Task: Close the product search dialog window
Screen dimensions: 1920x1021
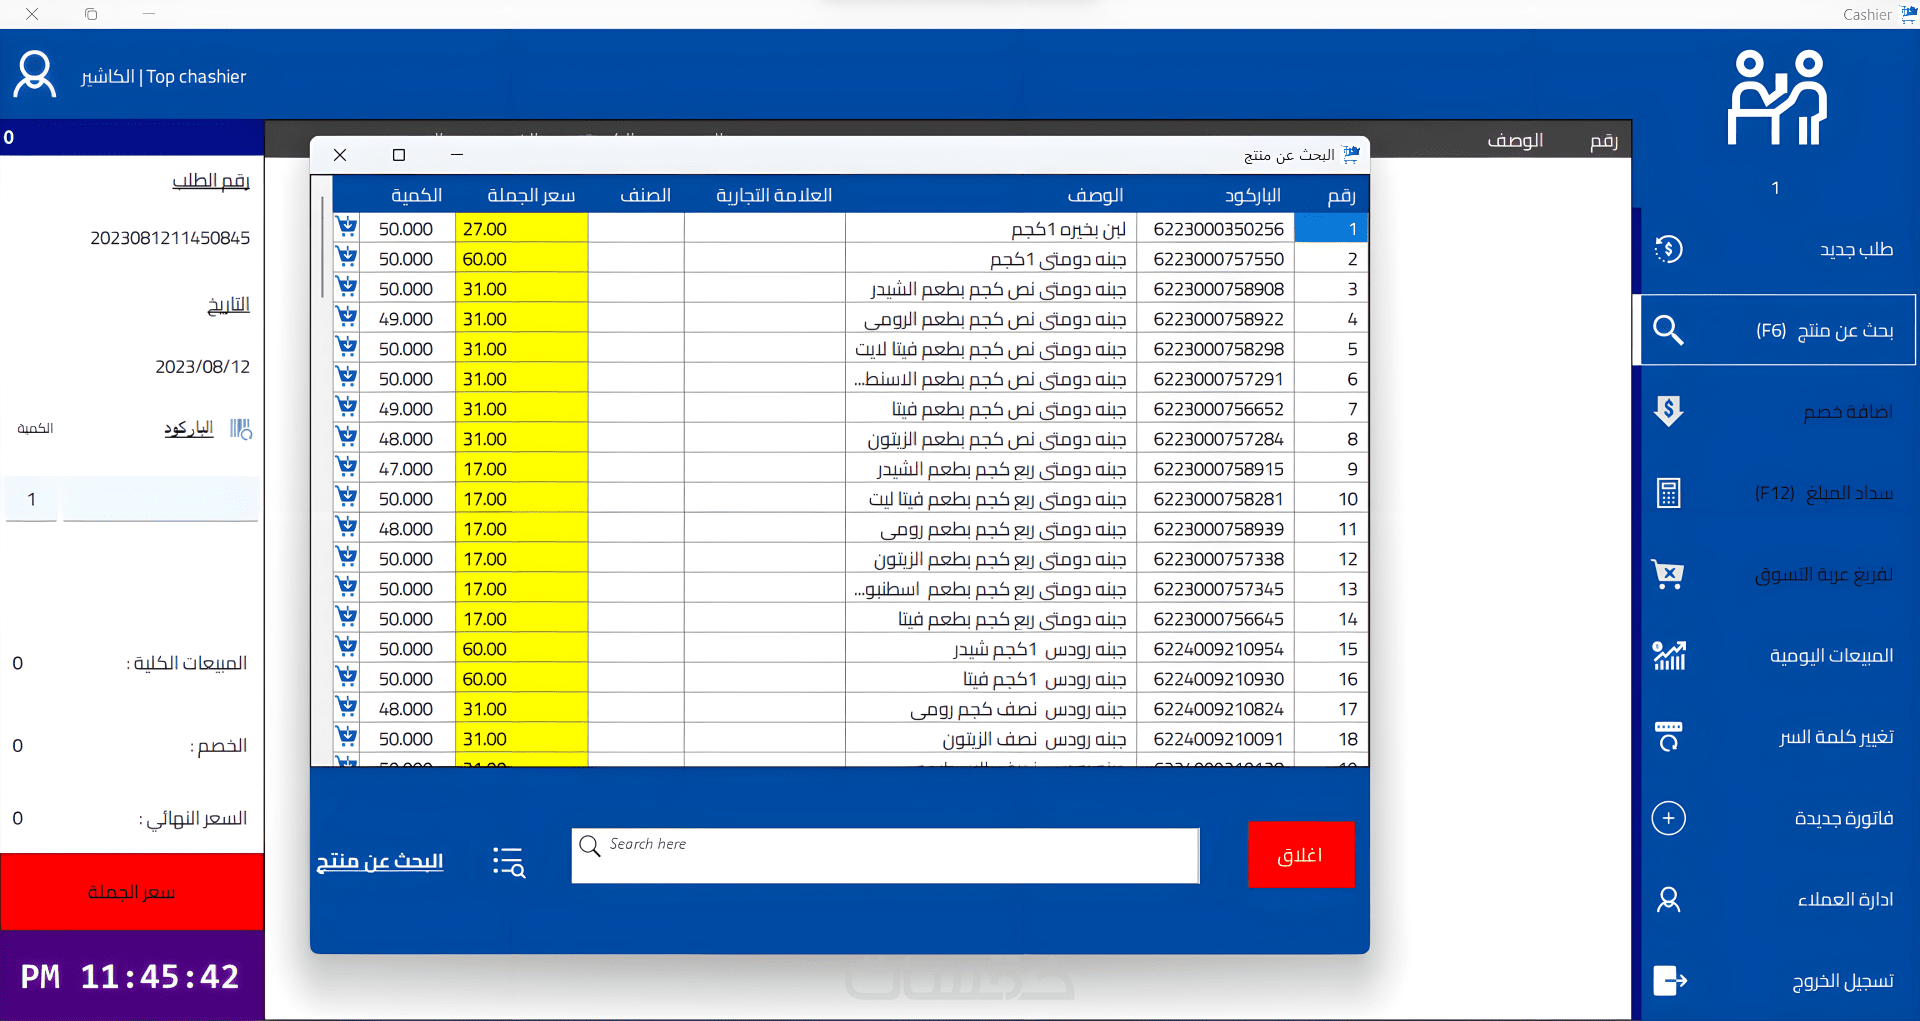Action: pyautogui.click(x=340, y=155)
